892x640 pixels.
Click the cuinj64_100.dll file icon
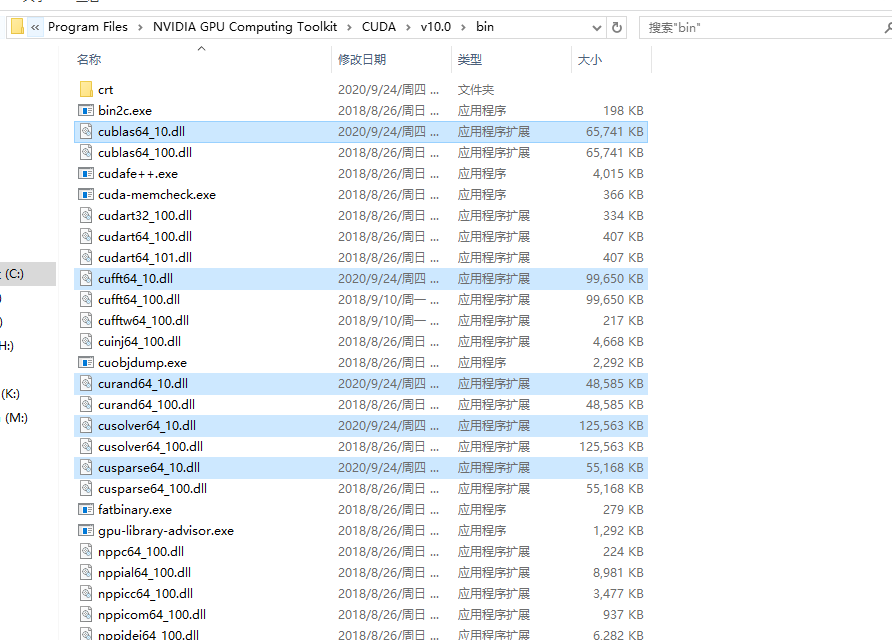(86, 341)
